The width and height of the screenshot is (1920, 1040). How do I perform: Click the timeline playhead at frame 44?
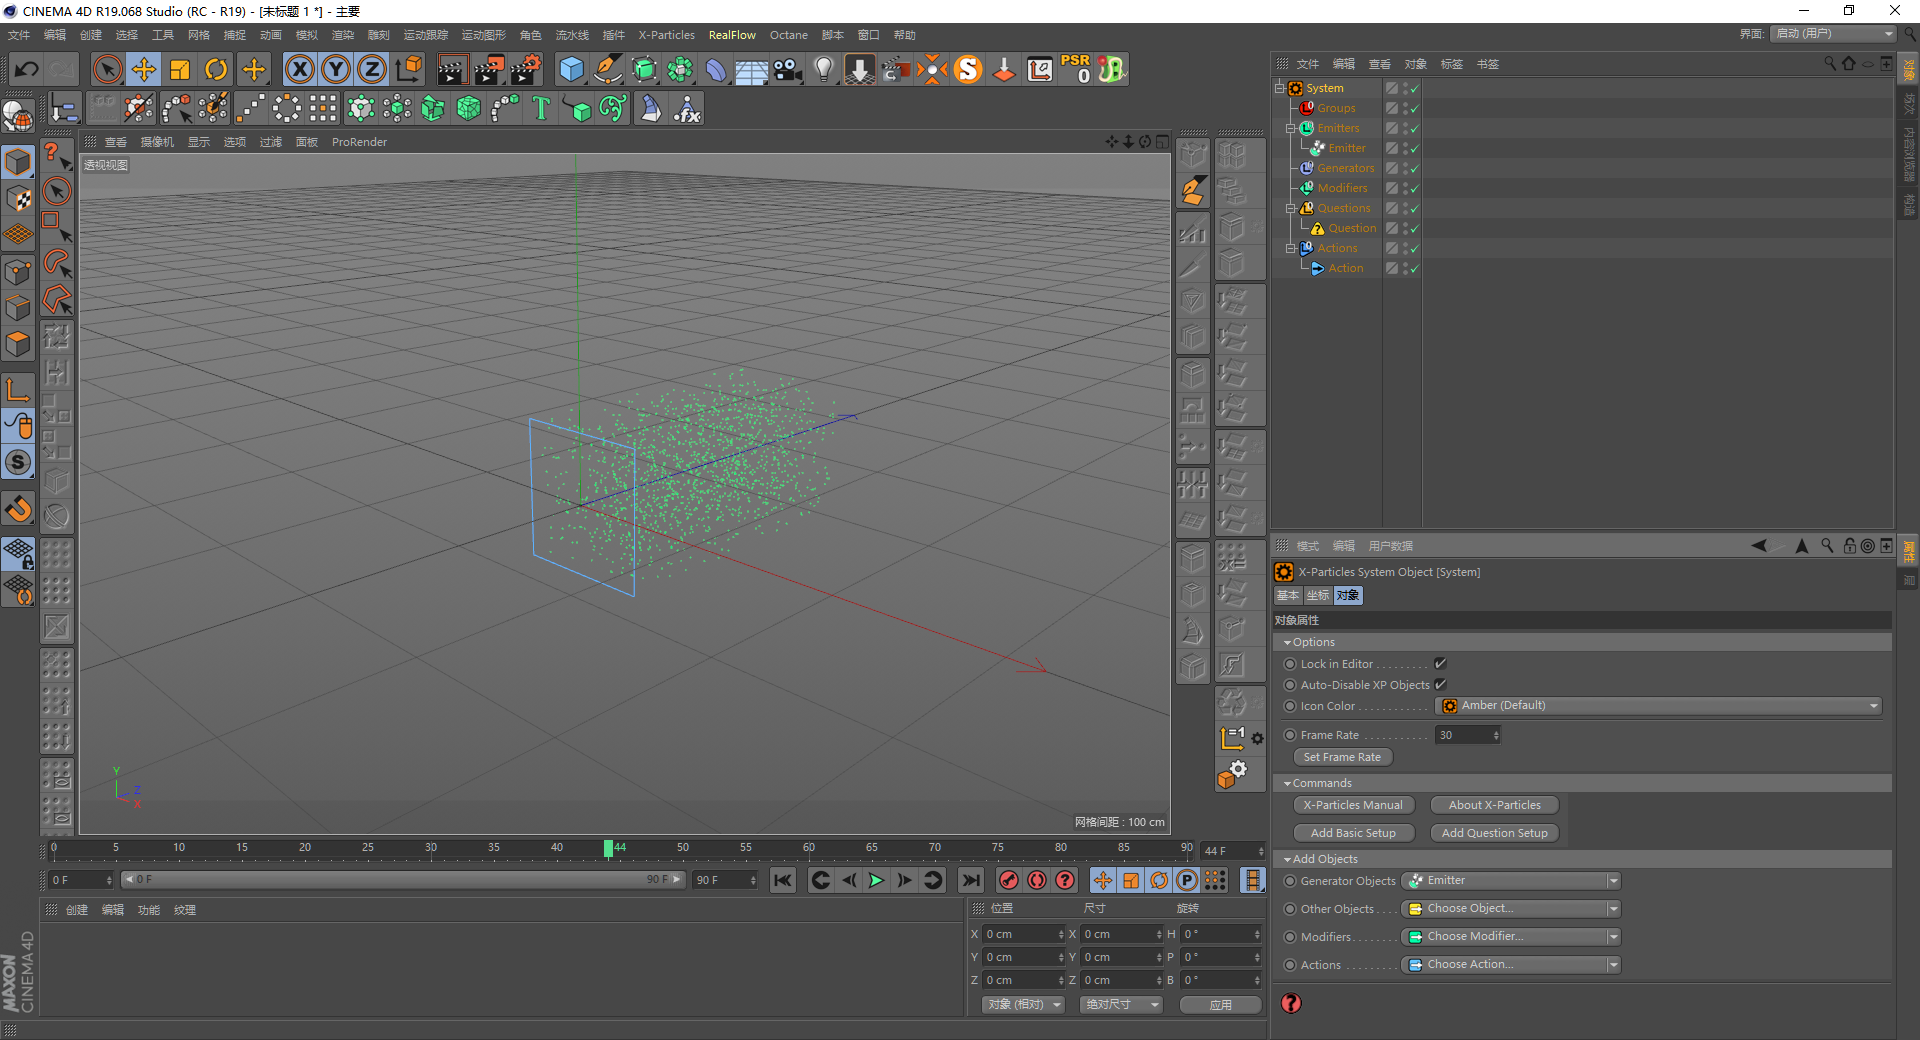pos(608,848)
